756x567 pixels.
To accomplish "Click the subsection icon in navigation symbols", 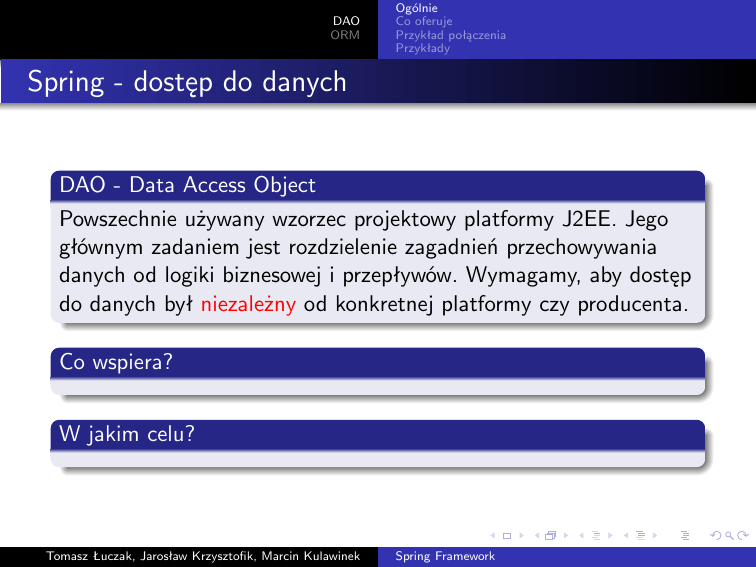I will 598,537.
